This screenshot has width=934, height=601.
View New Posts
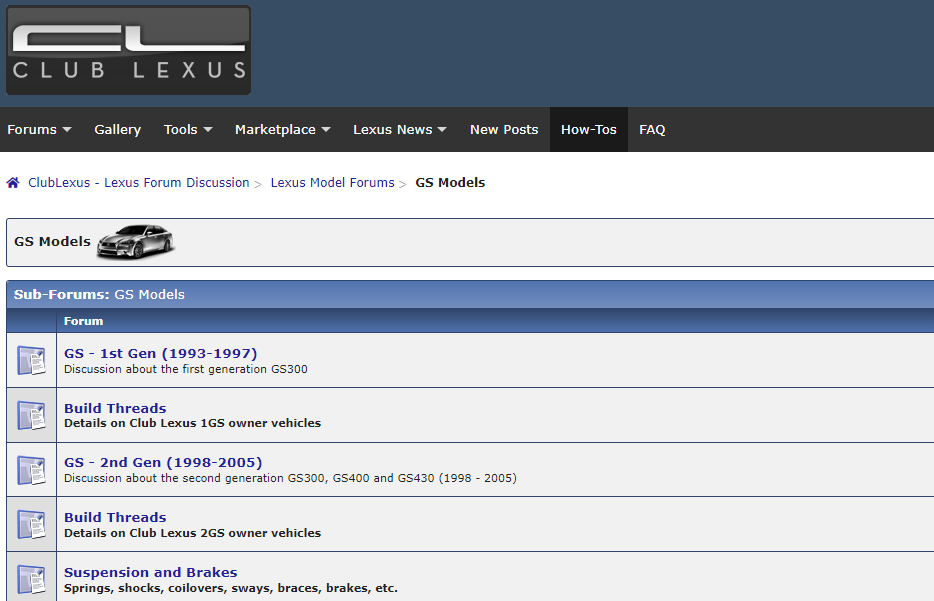pos(504,129)
